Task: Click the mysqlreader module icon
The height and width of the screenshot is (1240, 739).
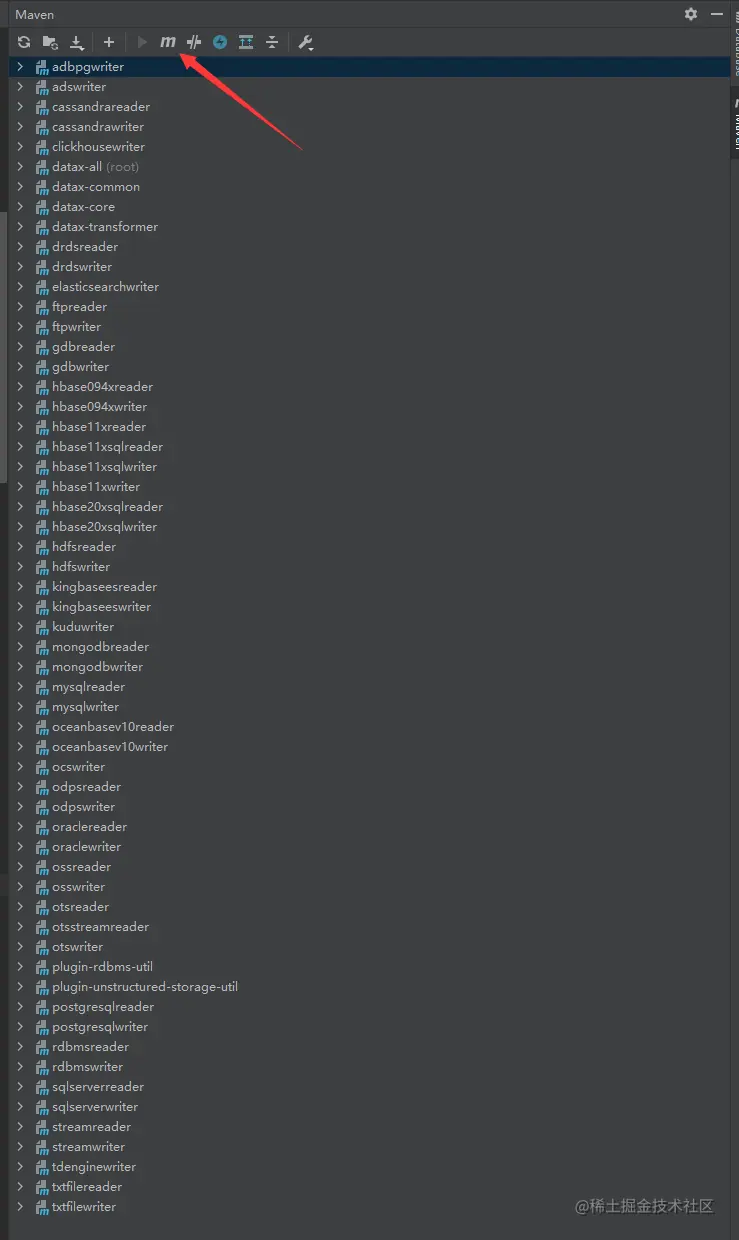Action: (42, 687)
